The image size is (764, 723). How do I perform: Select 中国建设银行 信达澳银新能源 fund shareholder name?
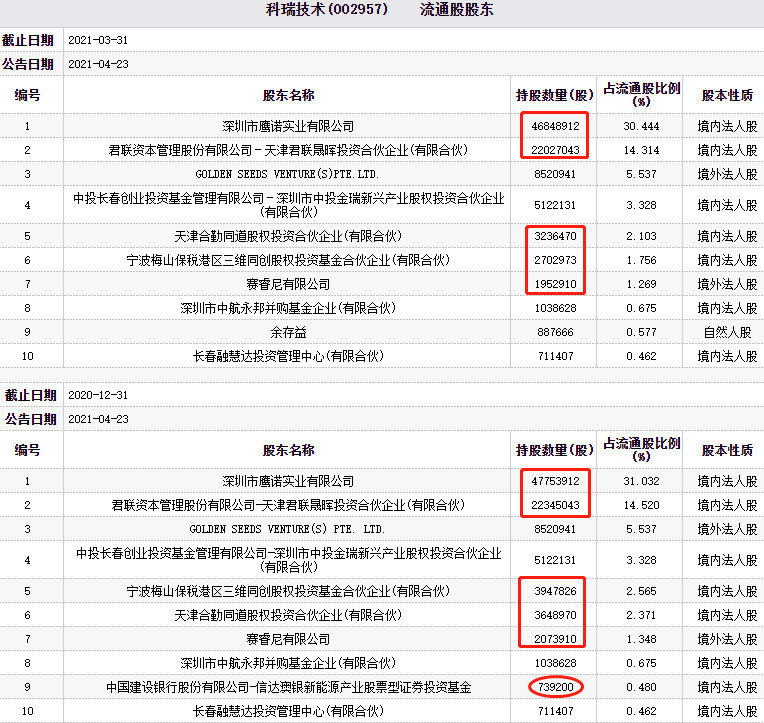(x=288, y=687)
